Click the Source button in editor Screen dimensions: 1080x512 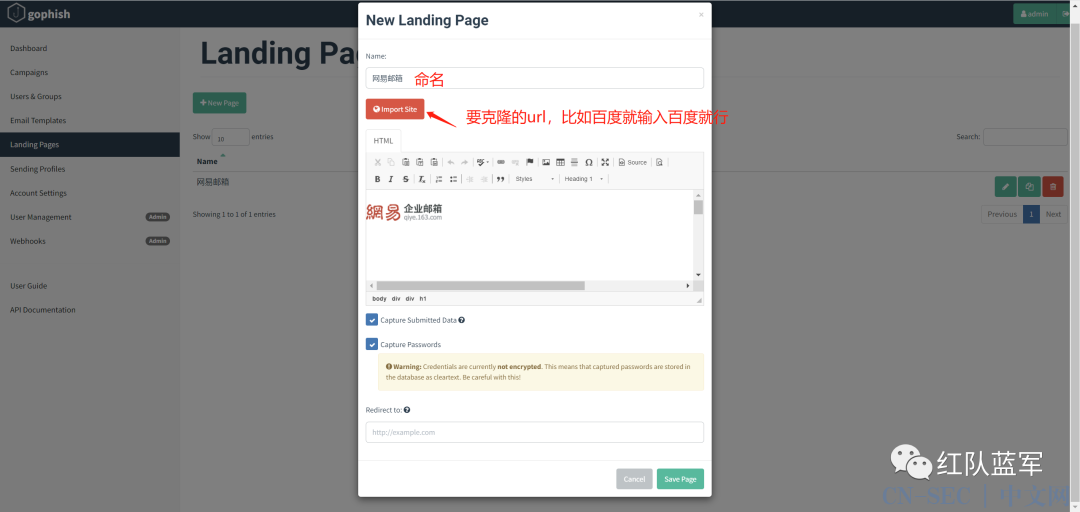(633, 162)
